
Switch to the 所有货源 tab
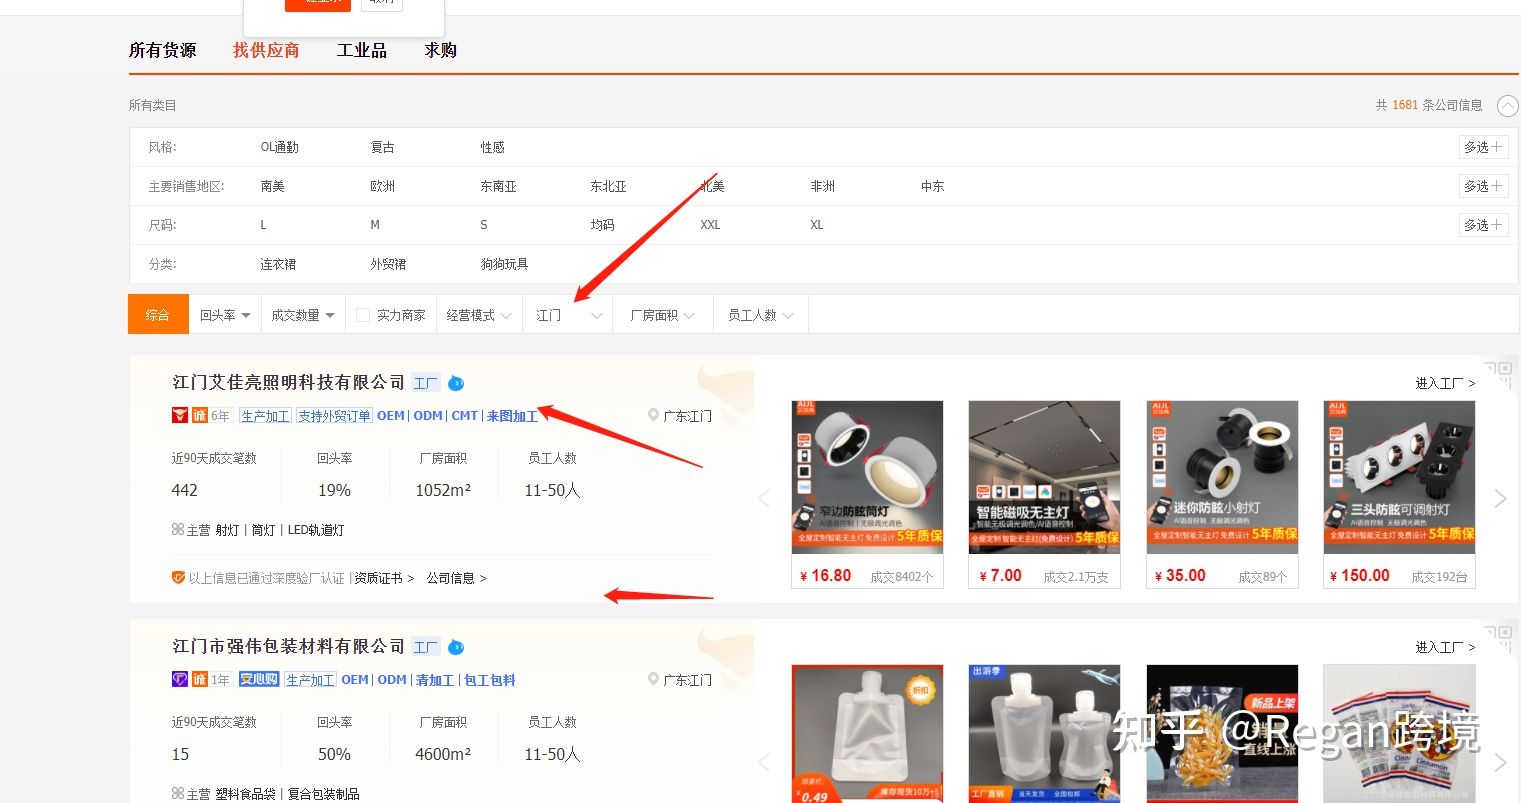tap(162, 50)
